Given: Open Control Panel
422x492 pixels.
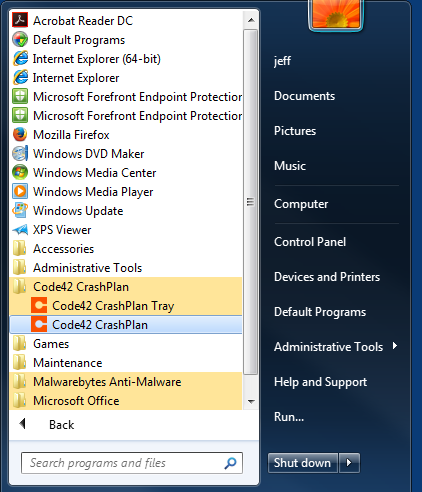Looking at the screenshot, I should [x=310, y=242].
